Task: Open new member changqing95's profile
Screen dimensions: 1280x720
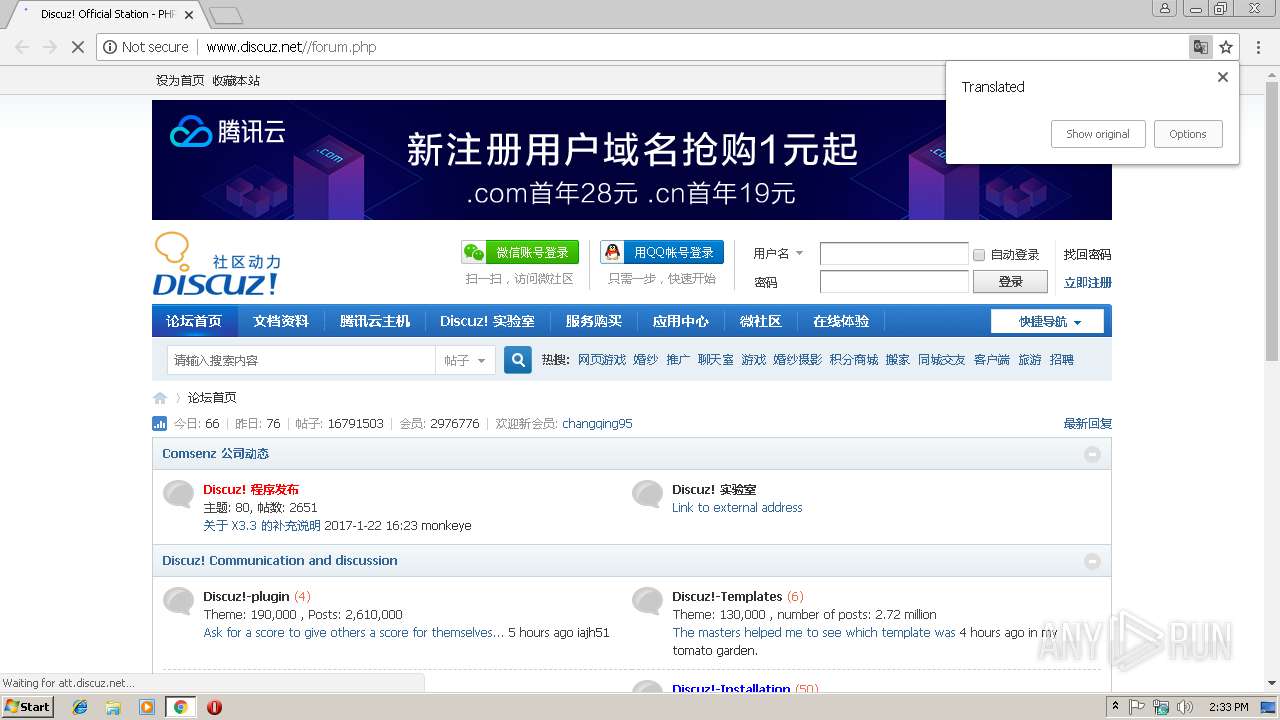Action: pyautogui.click(x=597, y=424)
